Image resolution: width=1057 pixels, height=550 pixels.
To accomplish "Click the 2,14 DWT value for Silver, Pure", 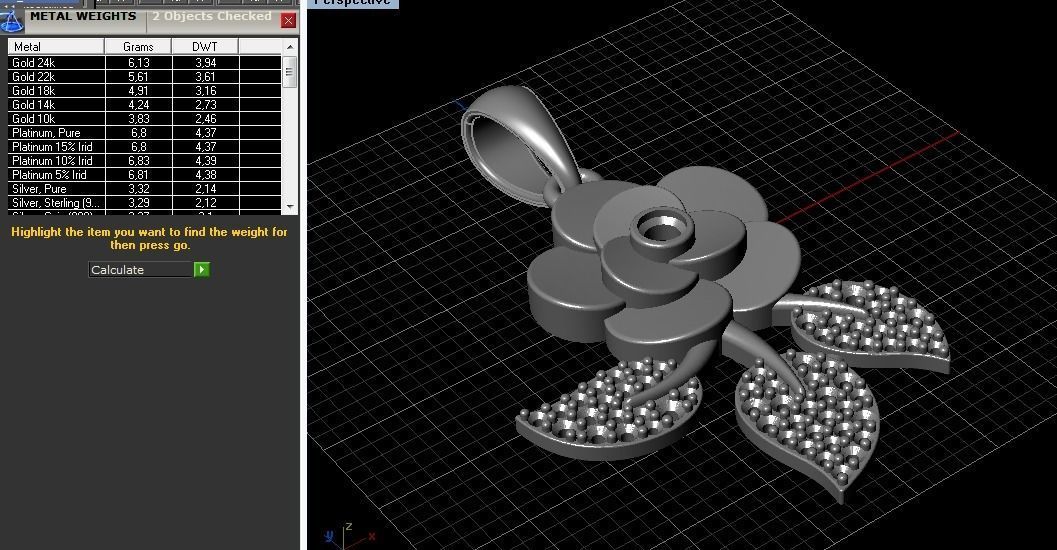I will click(x=206, y=189).
